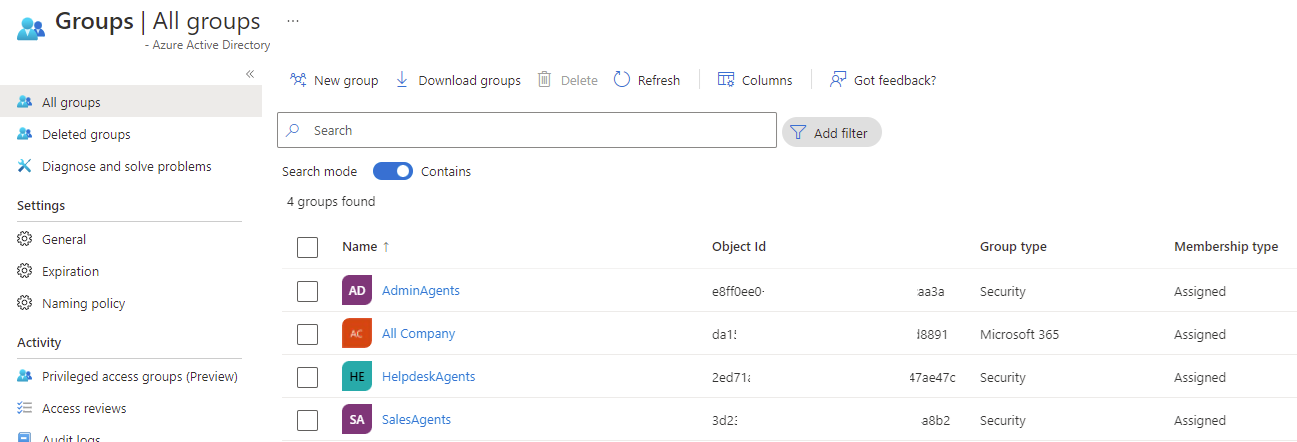Click the search magnifier icon
This screenshot has width=1297, height=442.
(x=293, y=130)
